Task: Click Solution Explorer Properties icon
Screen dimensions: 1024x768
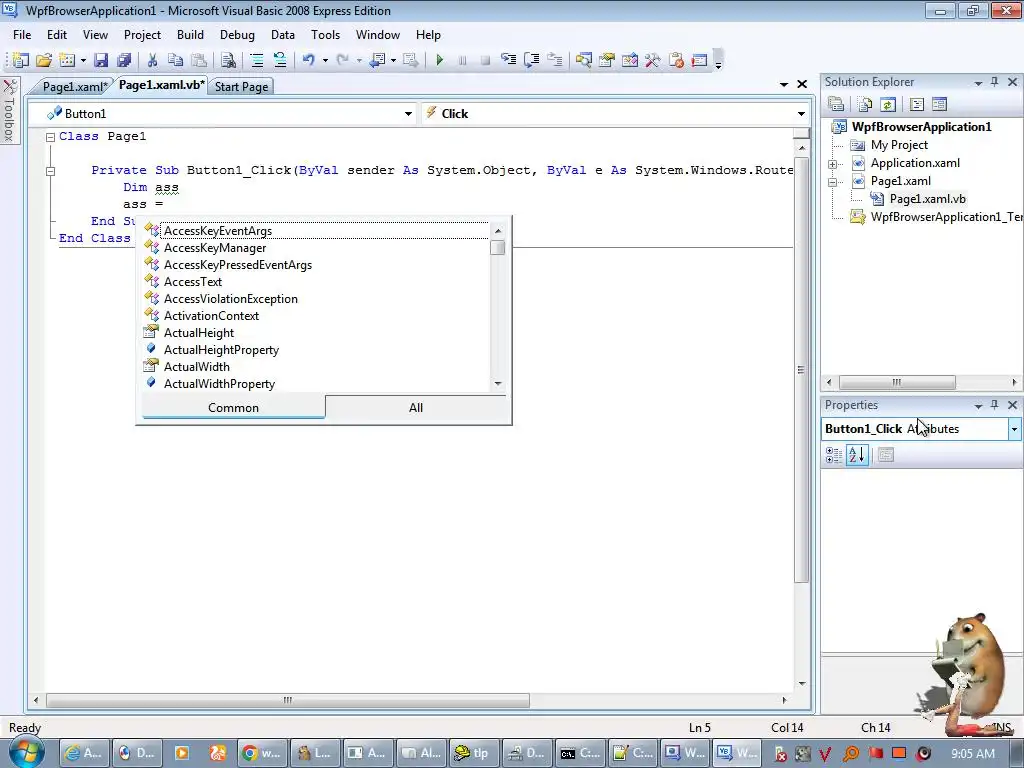Action: [x=836, y=104]
